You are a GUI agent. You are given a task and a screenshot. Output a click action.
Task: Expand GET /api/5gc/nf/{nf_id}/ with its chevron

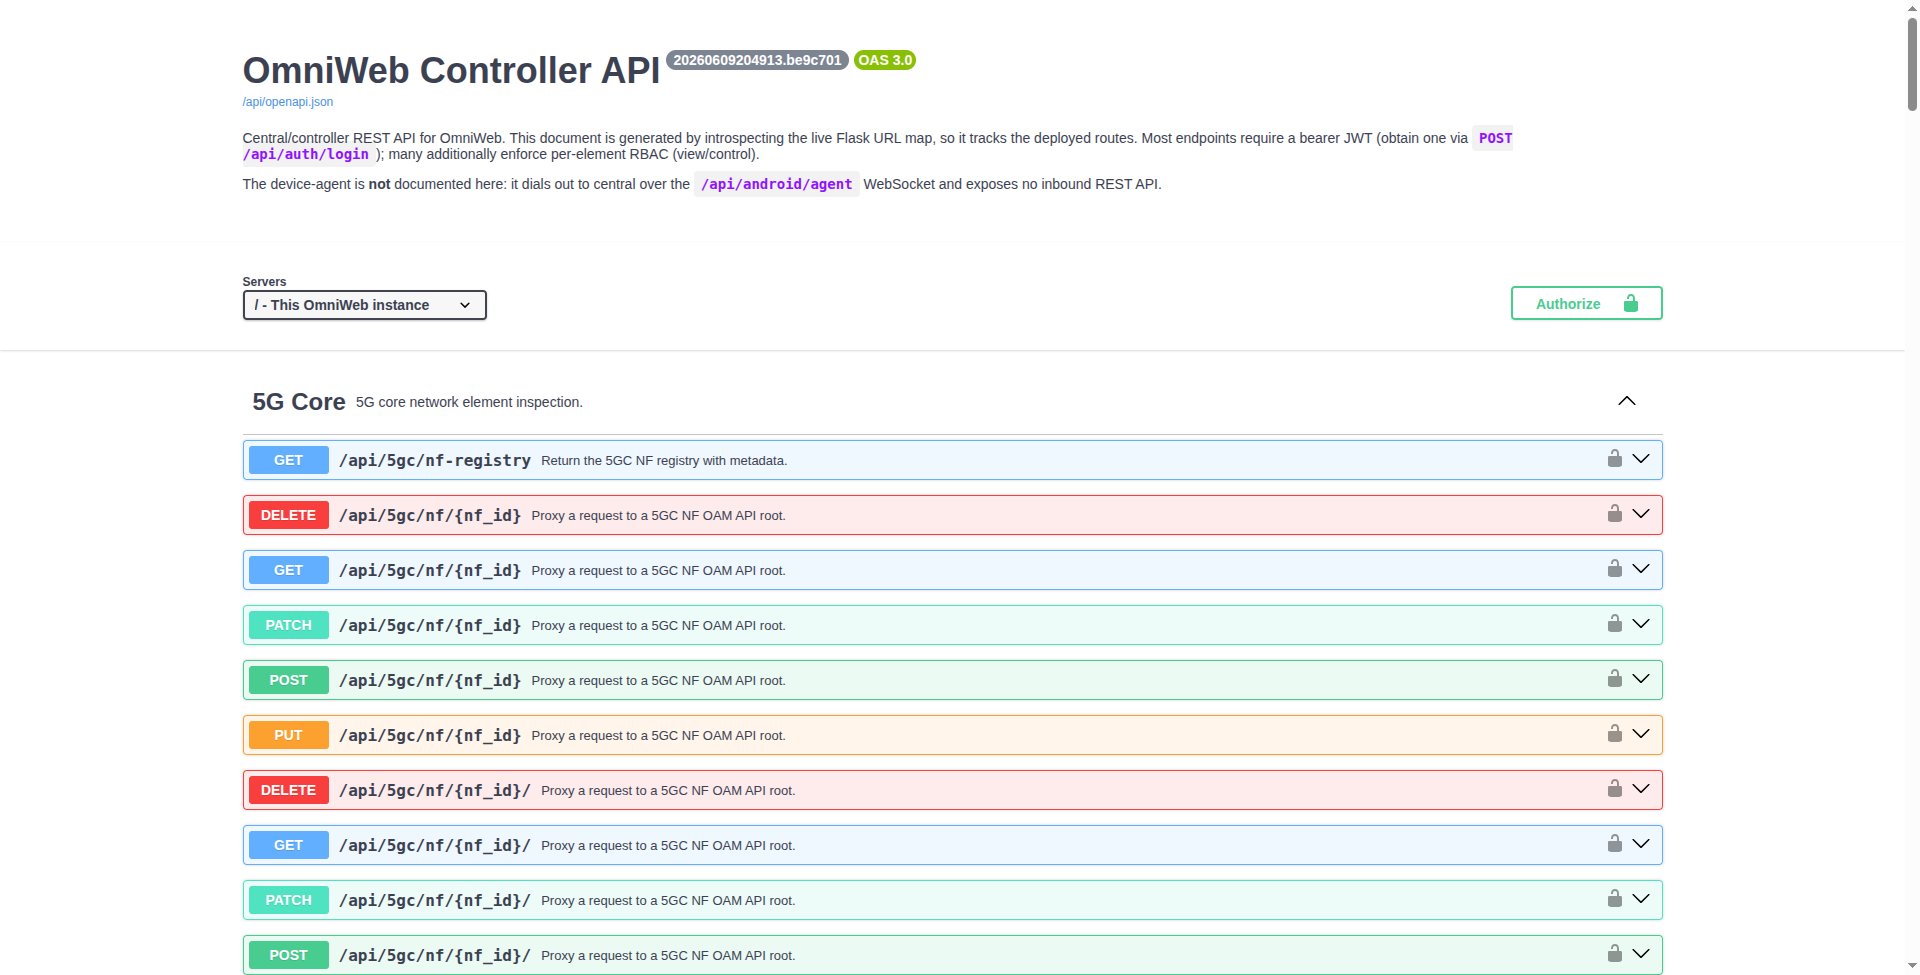(x=1641, y=844)
